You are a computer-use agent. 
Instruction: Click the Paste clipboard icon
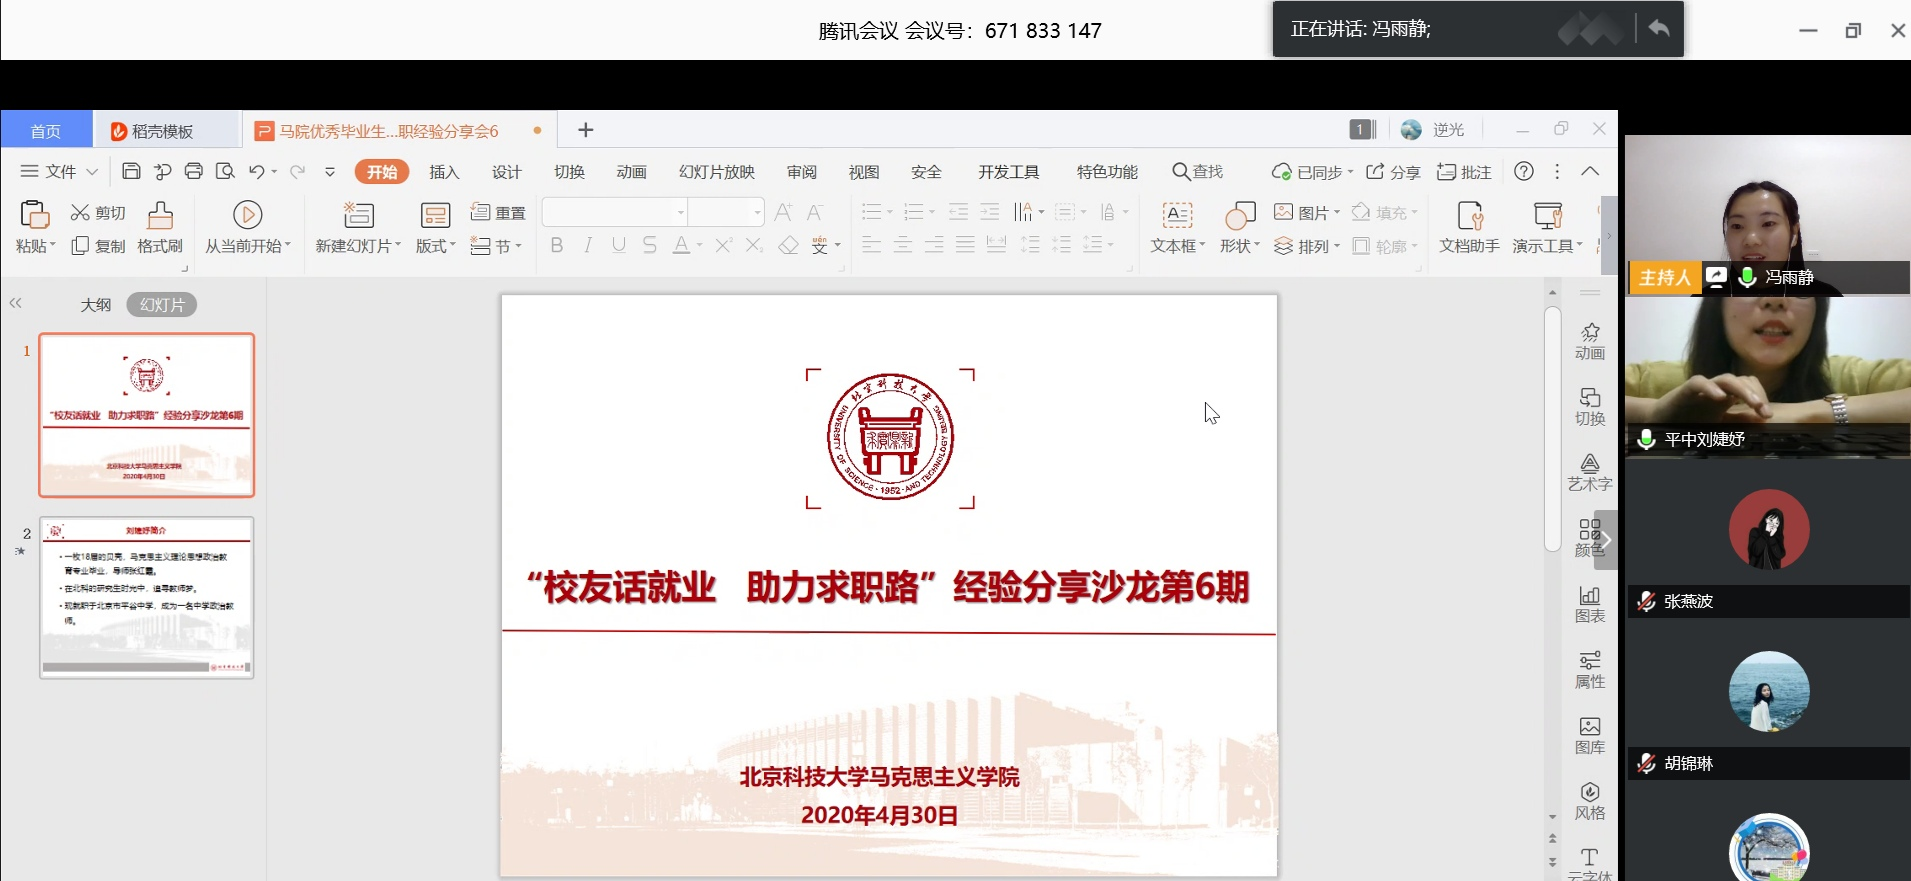[x=35, y=215]
